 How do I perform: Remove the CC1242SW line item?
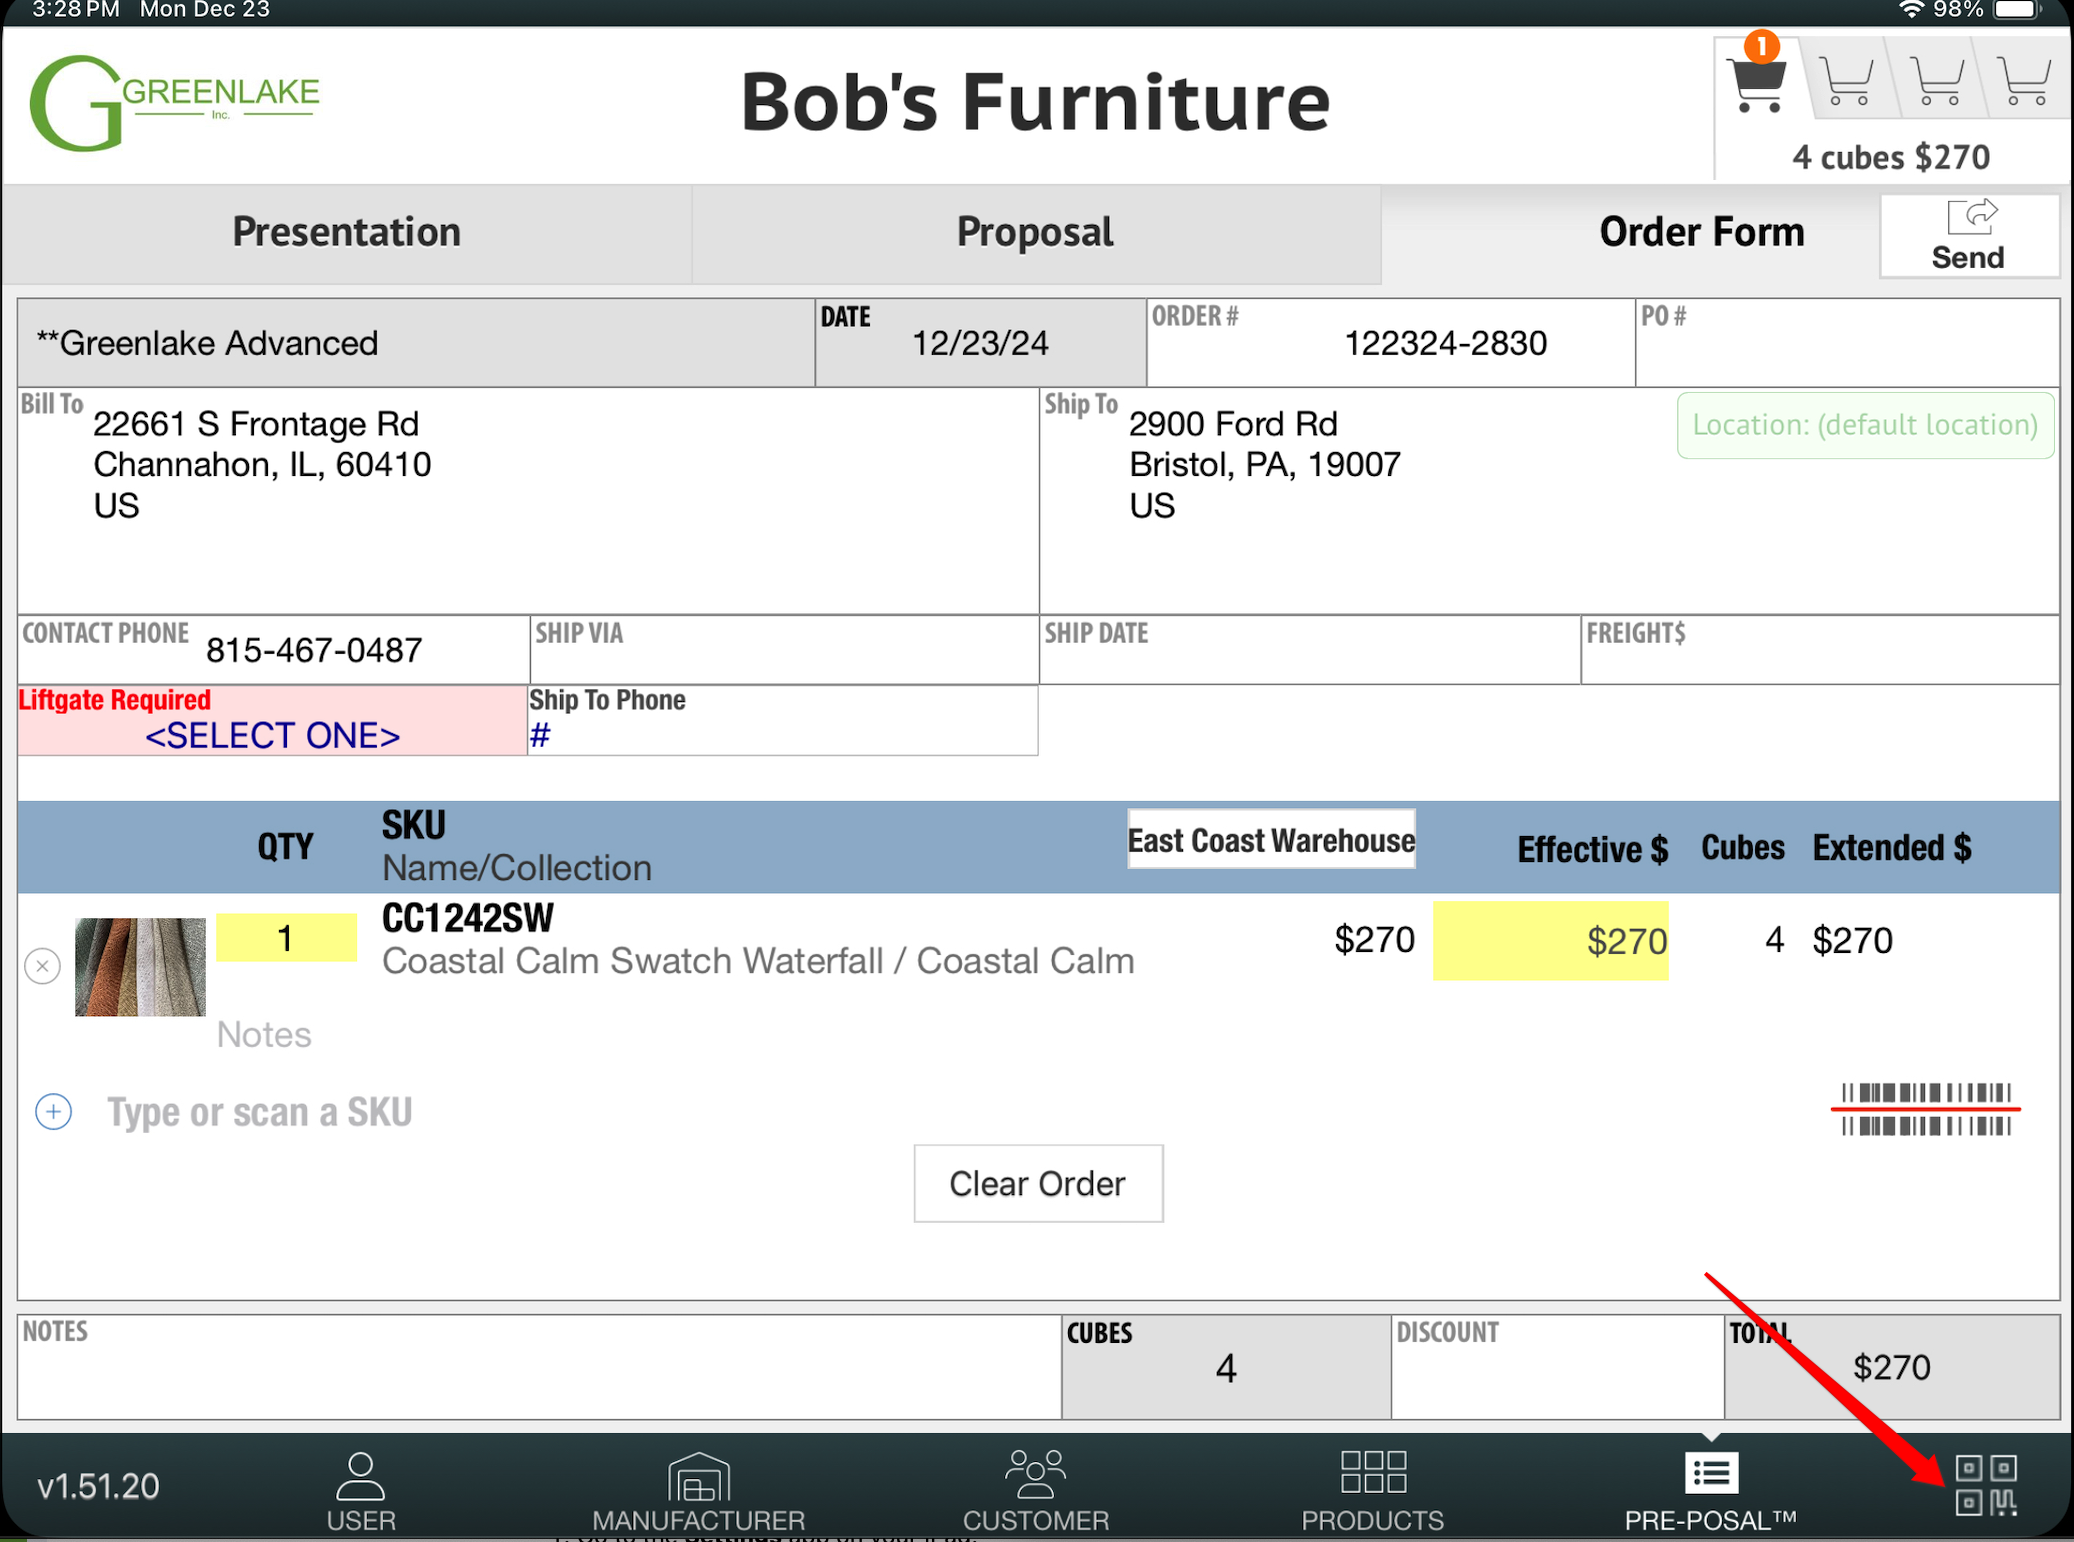pos(42,966)
